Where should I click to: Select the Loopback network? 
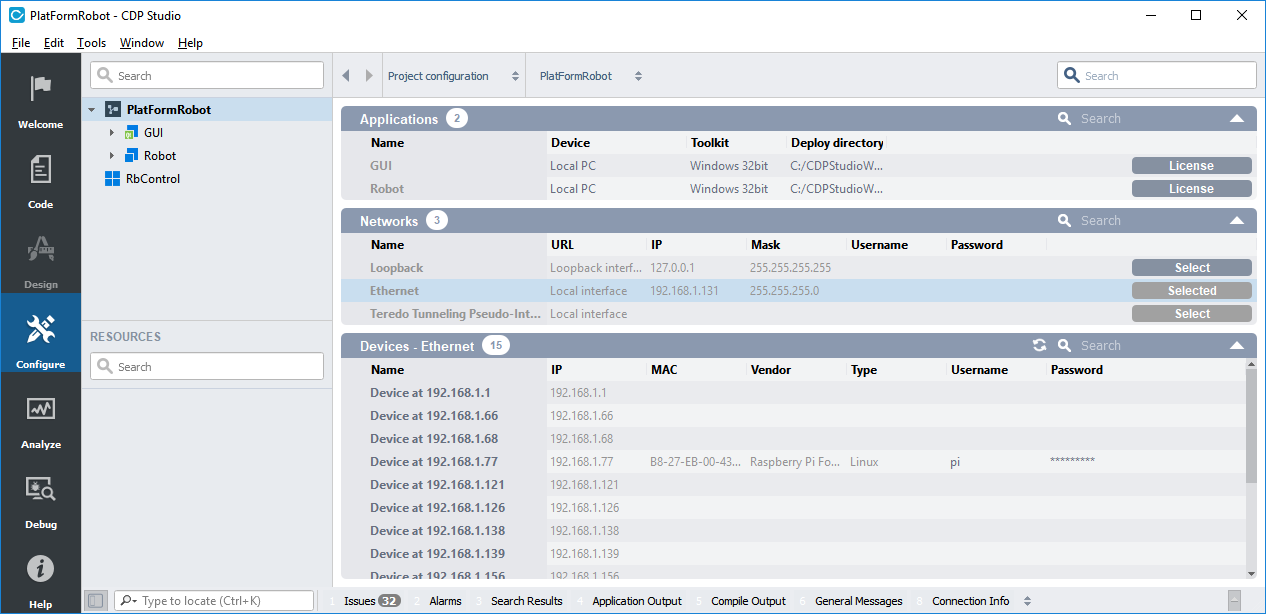tap(1191, 268)
